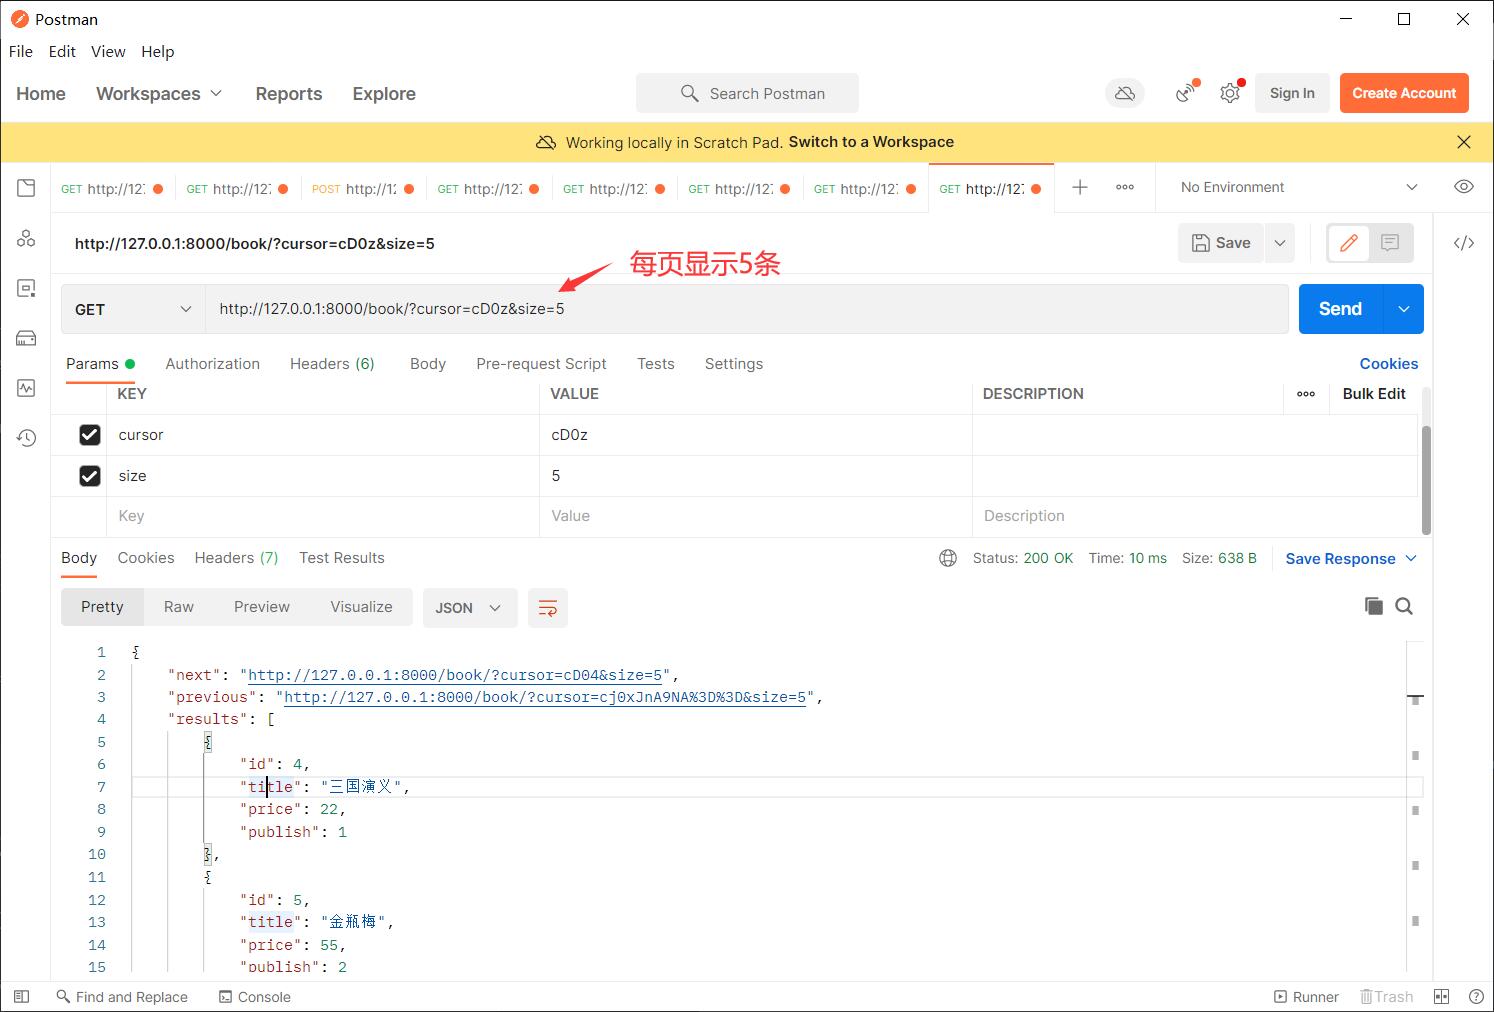Uncheck the cursor parameter checkbox
Viewport: 1494px width, 1012px height.
tap(90, 435)
